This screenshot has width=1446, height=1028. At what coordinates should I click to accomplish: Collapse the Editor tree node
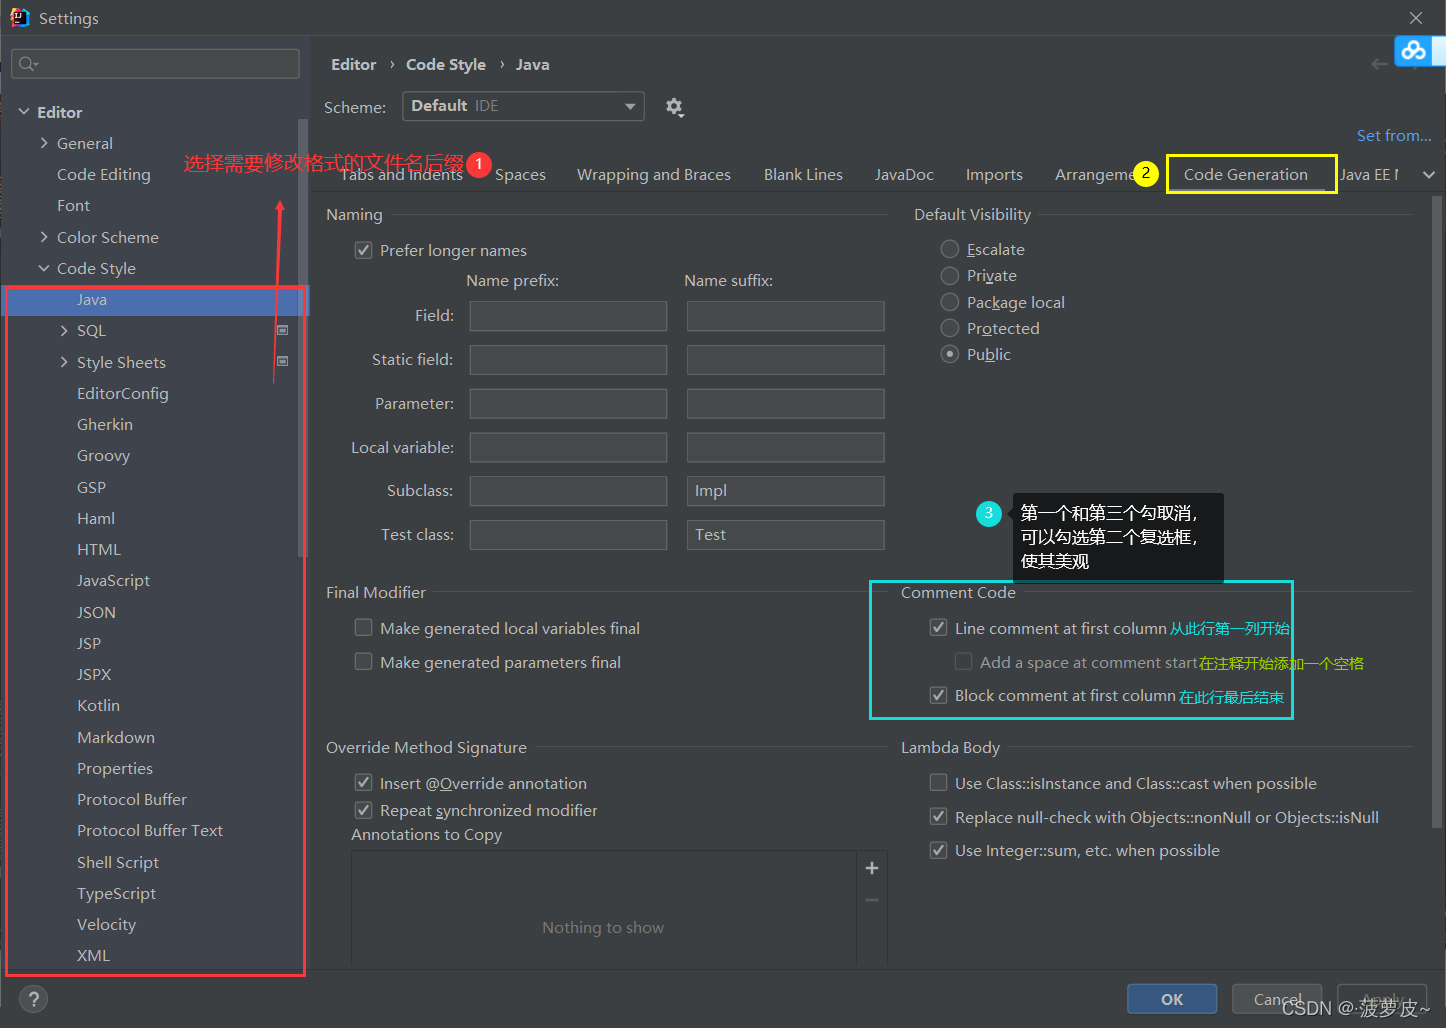click(24, 112)
